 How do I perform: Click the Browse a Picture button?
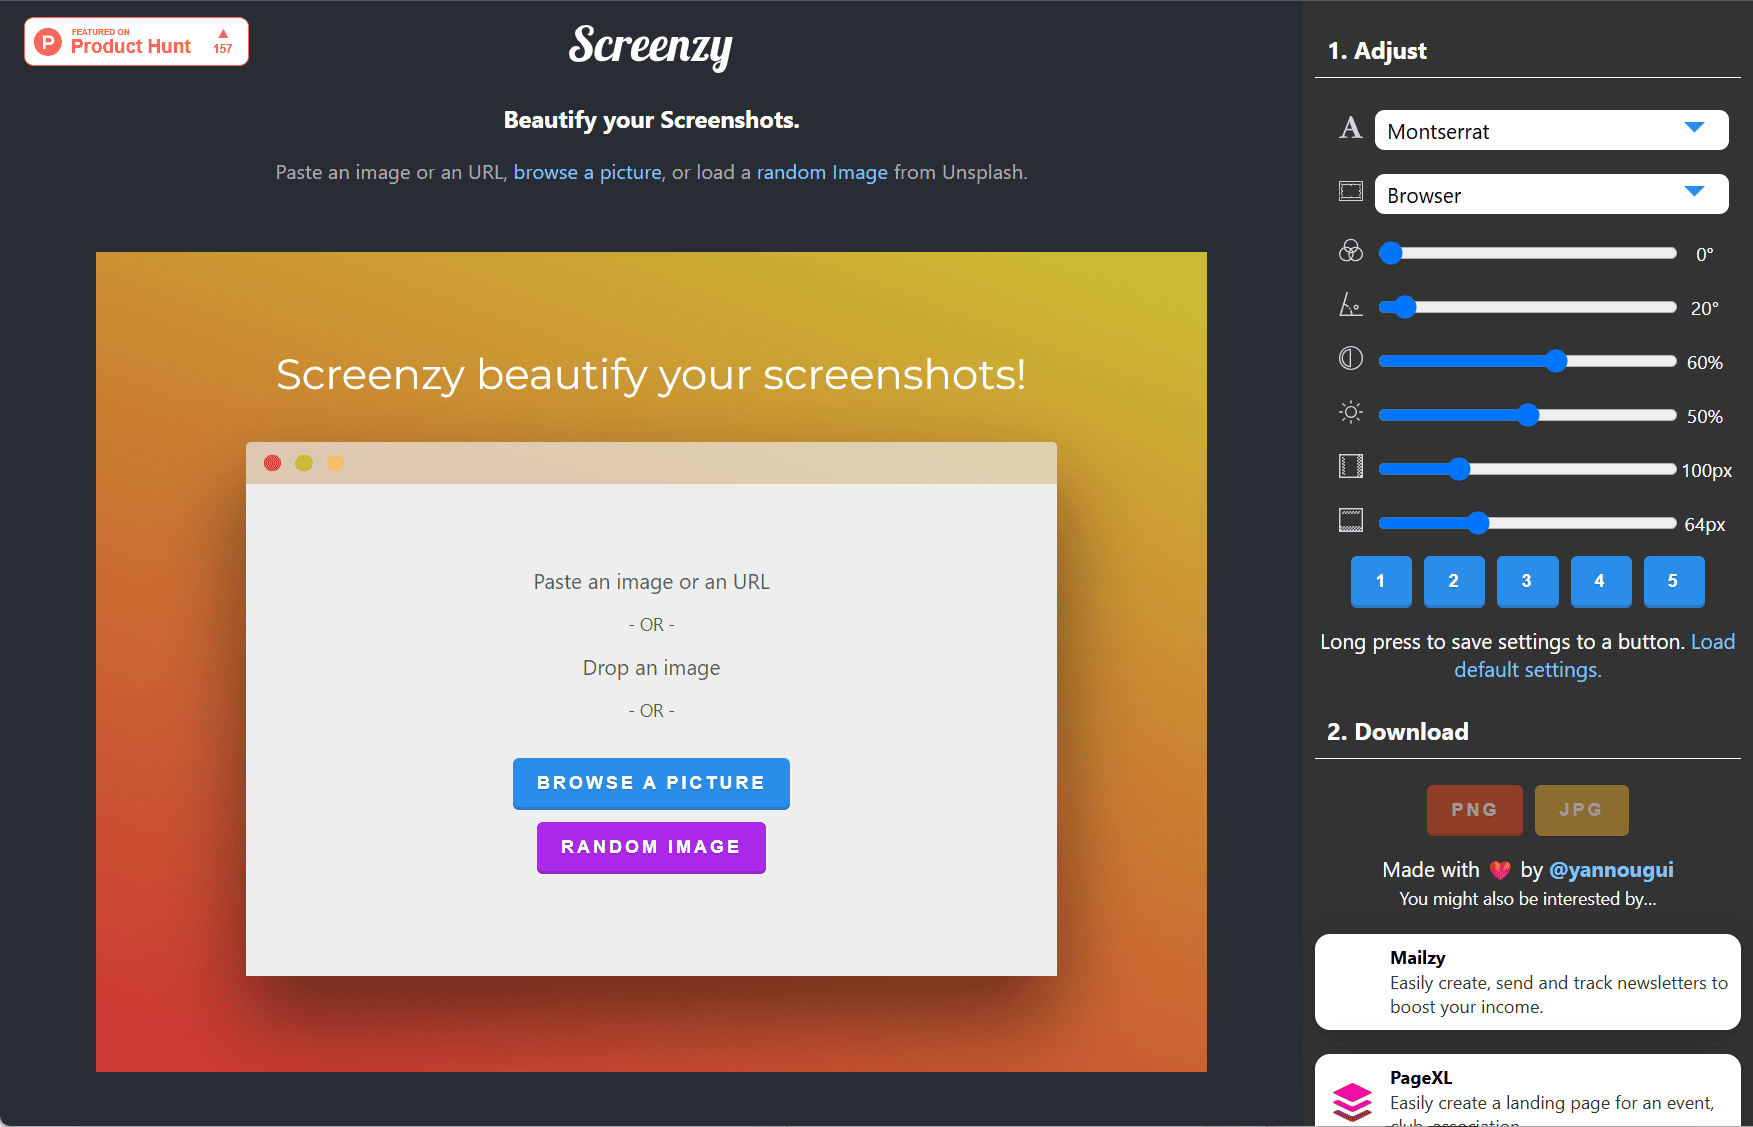coord(651,783)
